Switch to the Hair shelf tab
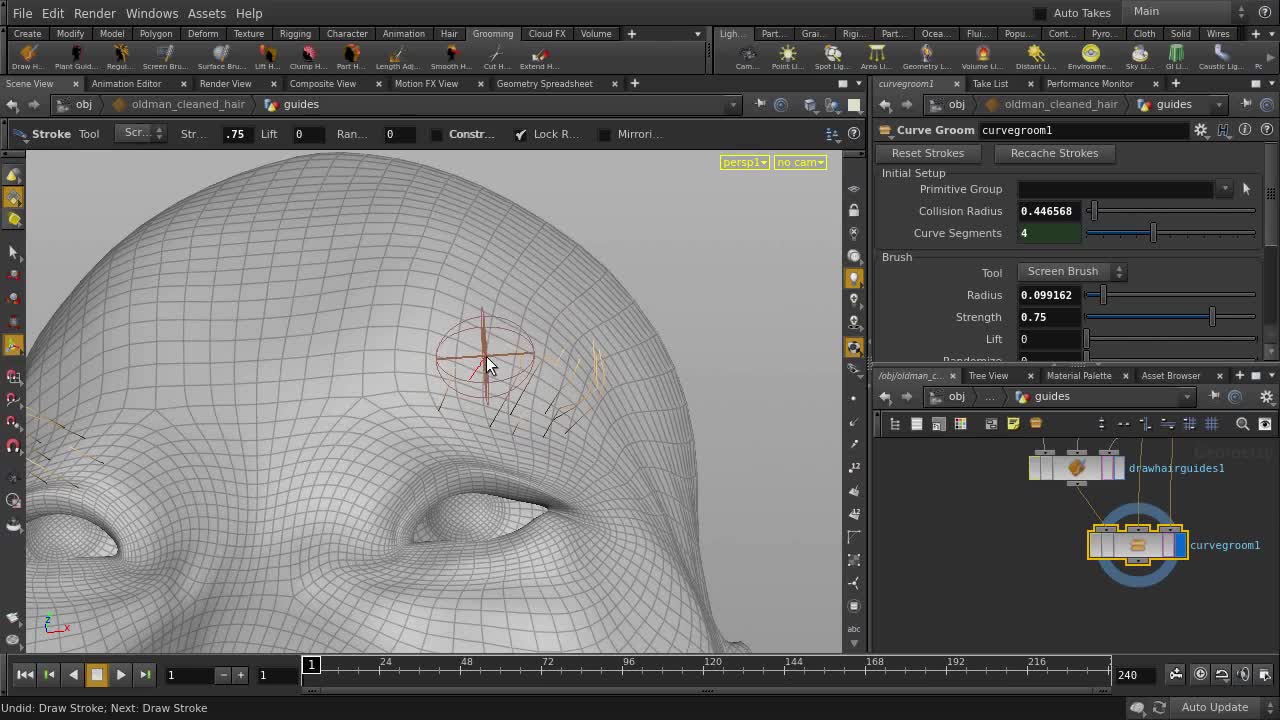Image resolution: width=1280 pixels, height=720 pixels. (449, 34)
